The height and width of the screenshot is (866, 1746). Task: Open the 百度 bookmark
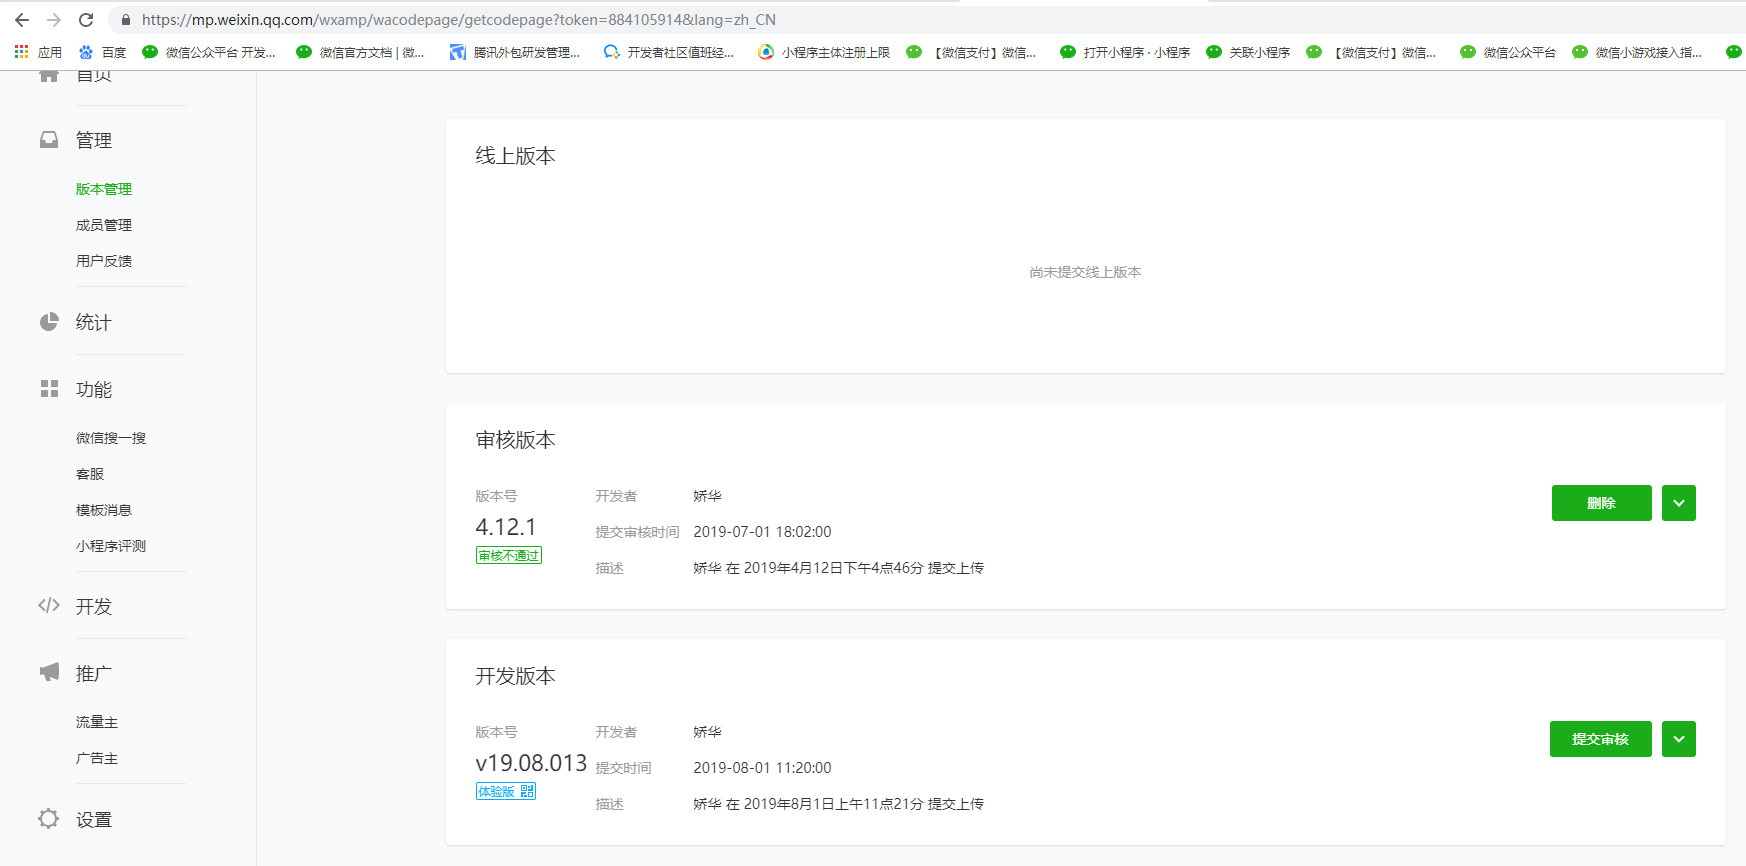tap(102, 52)
